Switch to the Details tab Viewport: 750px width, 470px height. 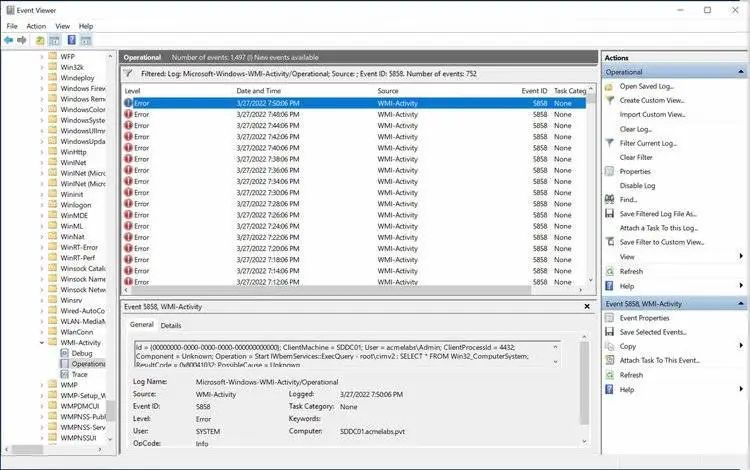(171, 325)
